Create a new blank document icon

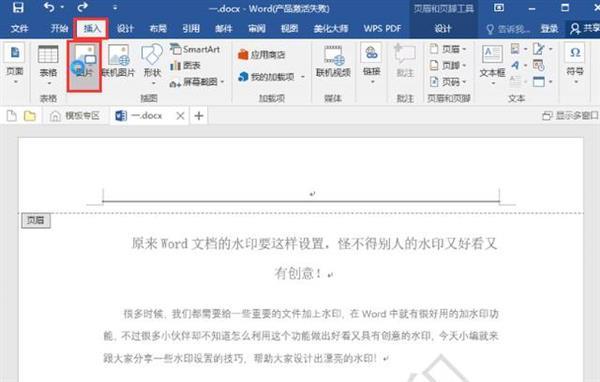coord(12,116)
